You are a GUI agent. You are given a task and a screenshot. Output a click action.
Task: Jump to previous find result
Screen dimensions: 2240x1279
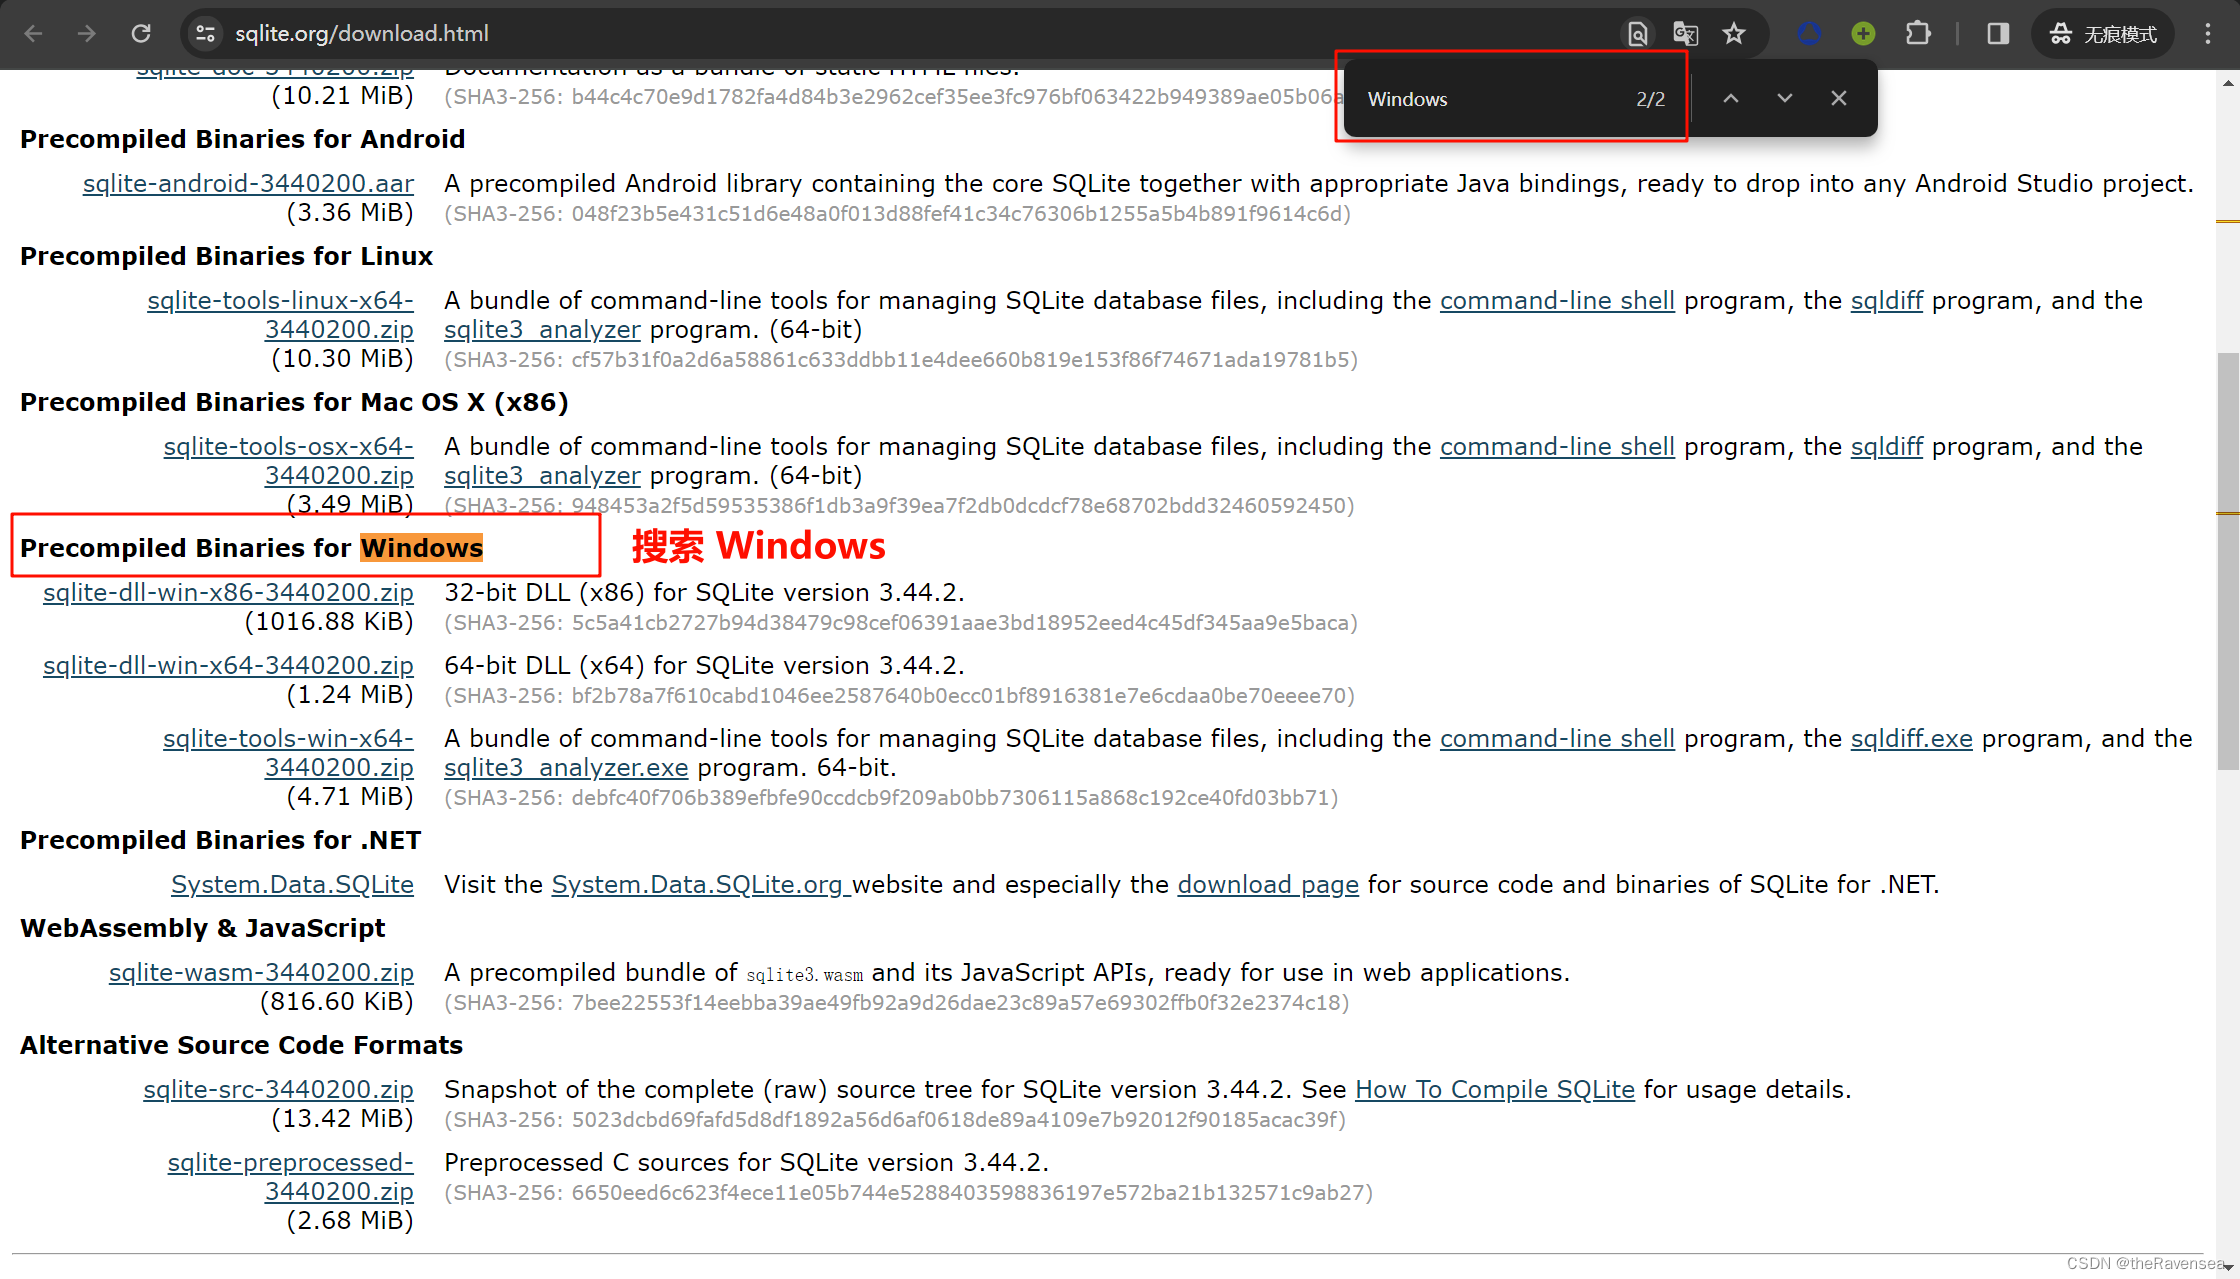1731,98
